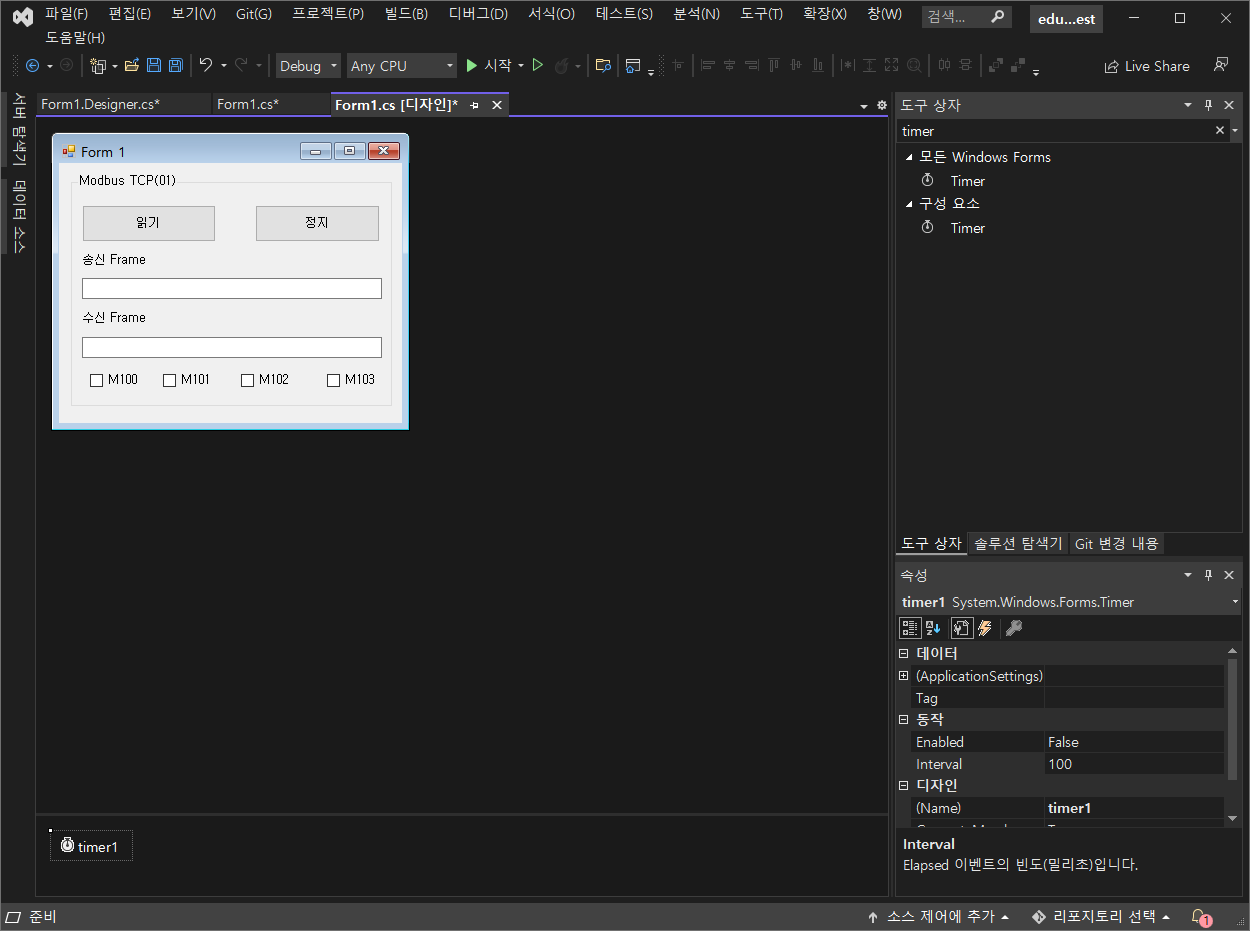
Task: Click the 송신 Frame text box
Action: tap(232, 288)
